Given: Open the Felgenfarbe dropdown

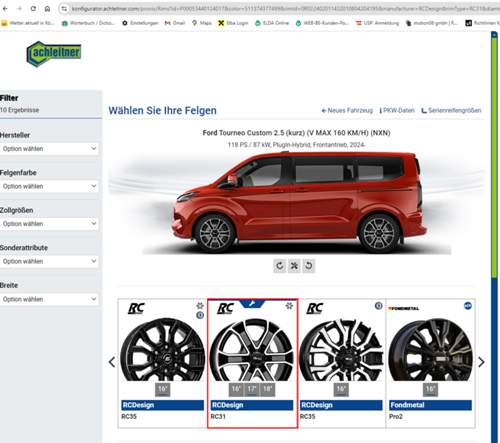Looking at the screenshot, I should (49, 186).
